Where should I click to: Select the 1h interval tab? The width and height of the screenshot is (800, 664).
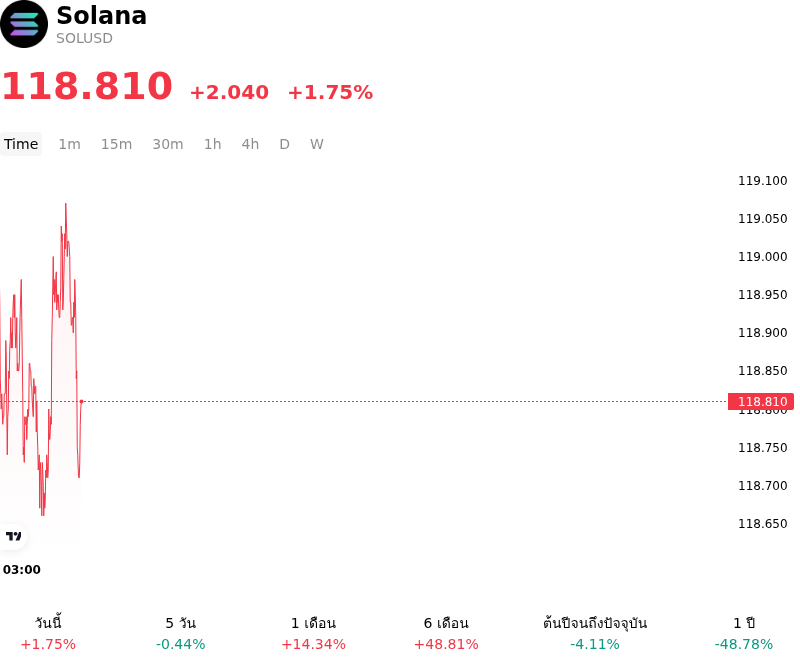[213, 144]
